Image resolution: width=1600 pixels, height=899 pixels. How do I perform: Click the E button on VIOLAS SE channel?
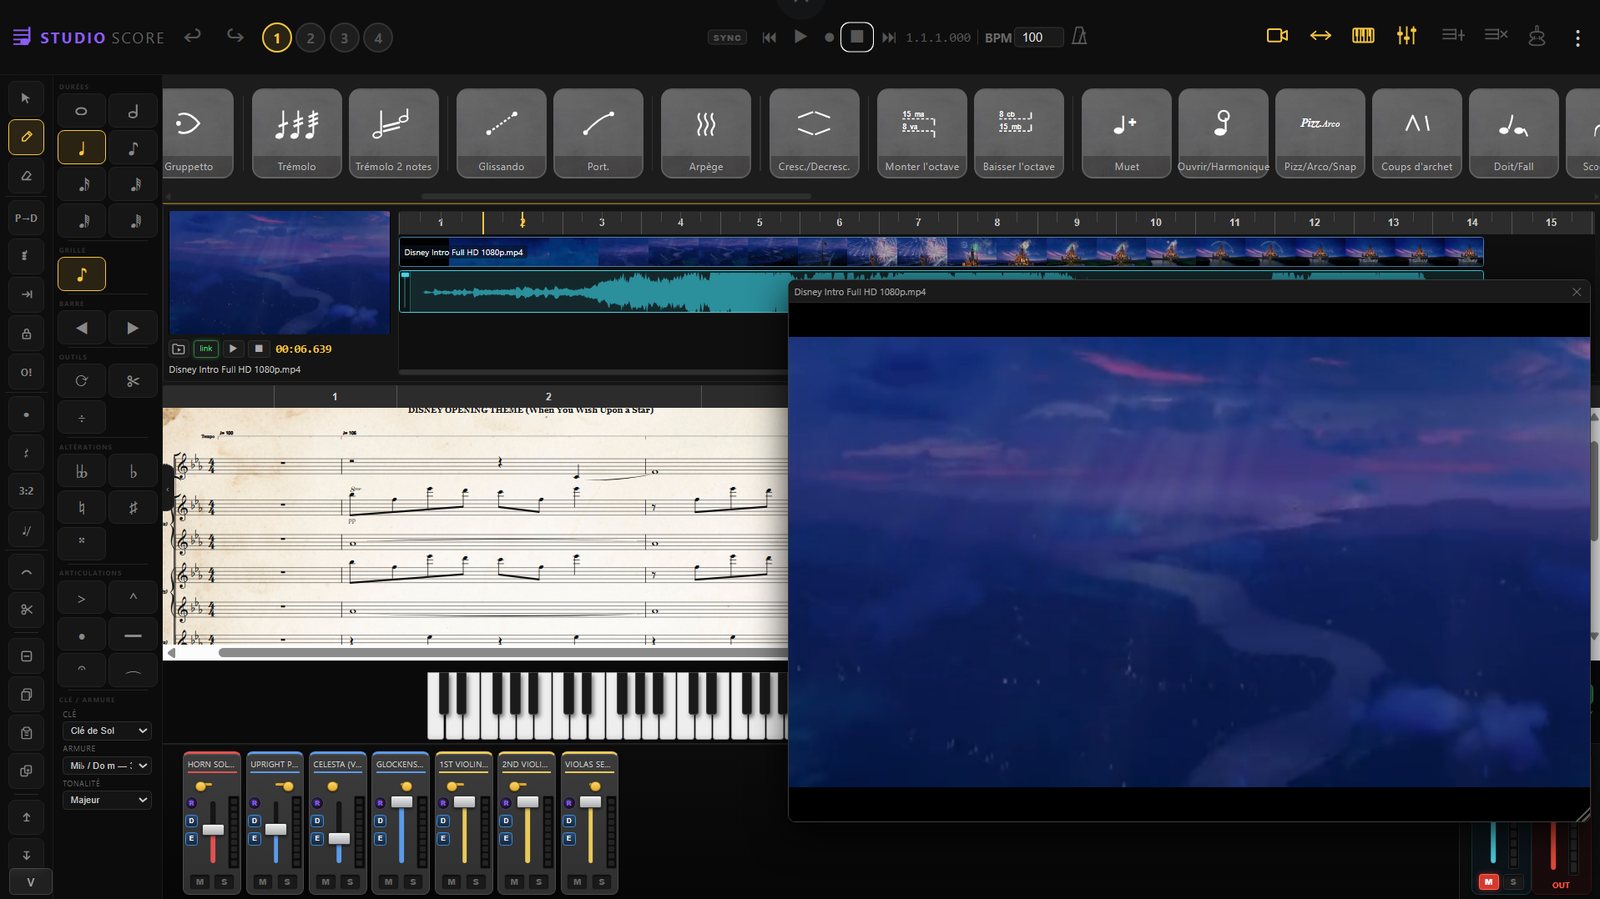(x=569, y=838)
